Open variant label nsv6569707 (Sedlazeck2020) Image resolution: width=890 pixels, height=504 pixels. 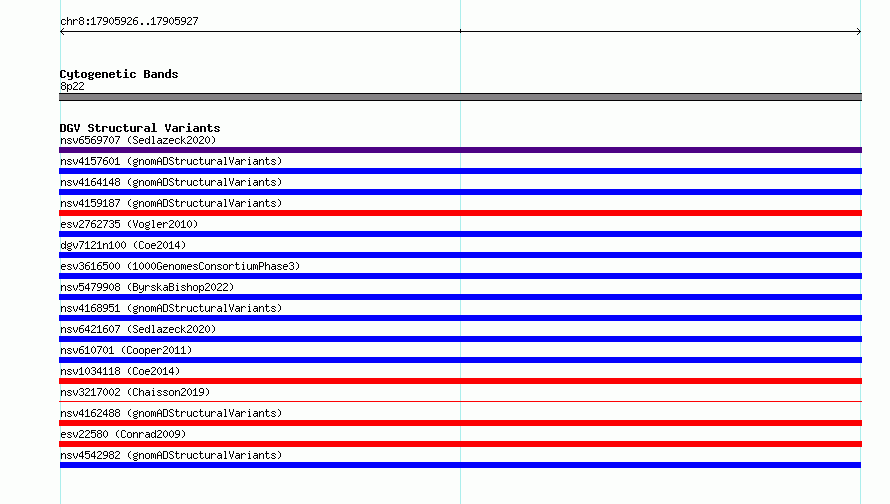138,140
